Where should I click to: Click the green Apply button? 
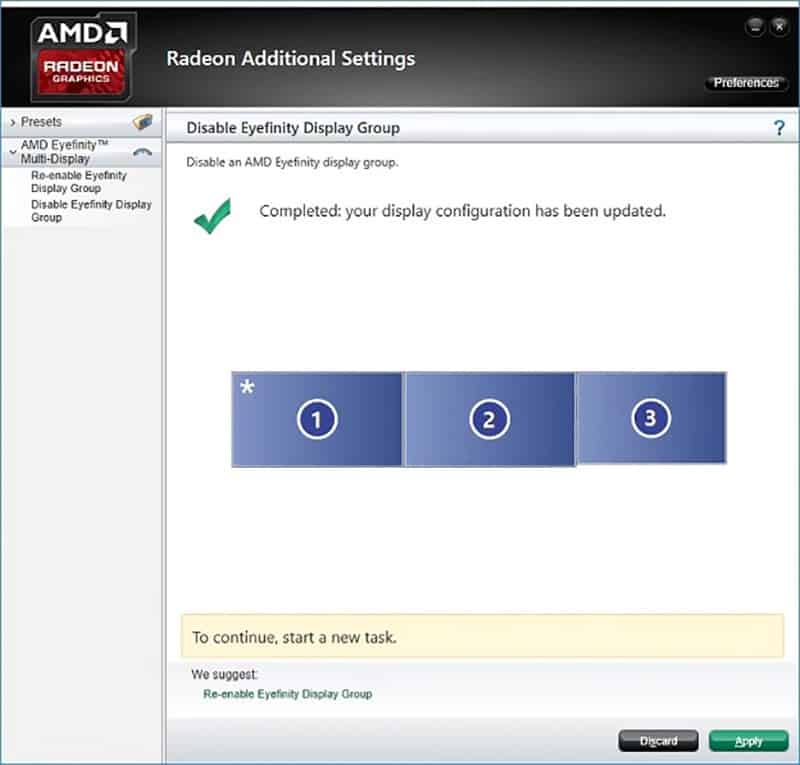[x=748, y=741]
